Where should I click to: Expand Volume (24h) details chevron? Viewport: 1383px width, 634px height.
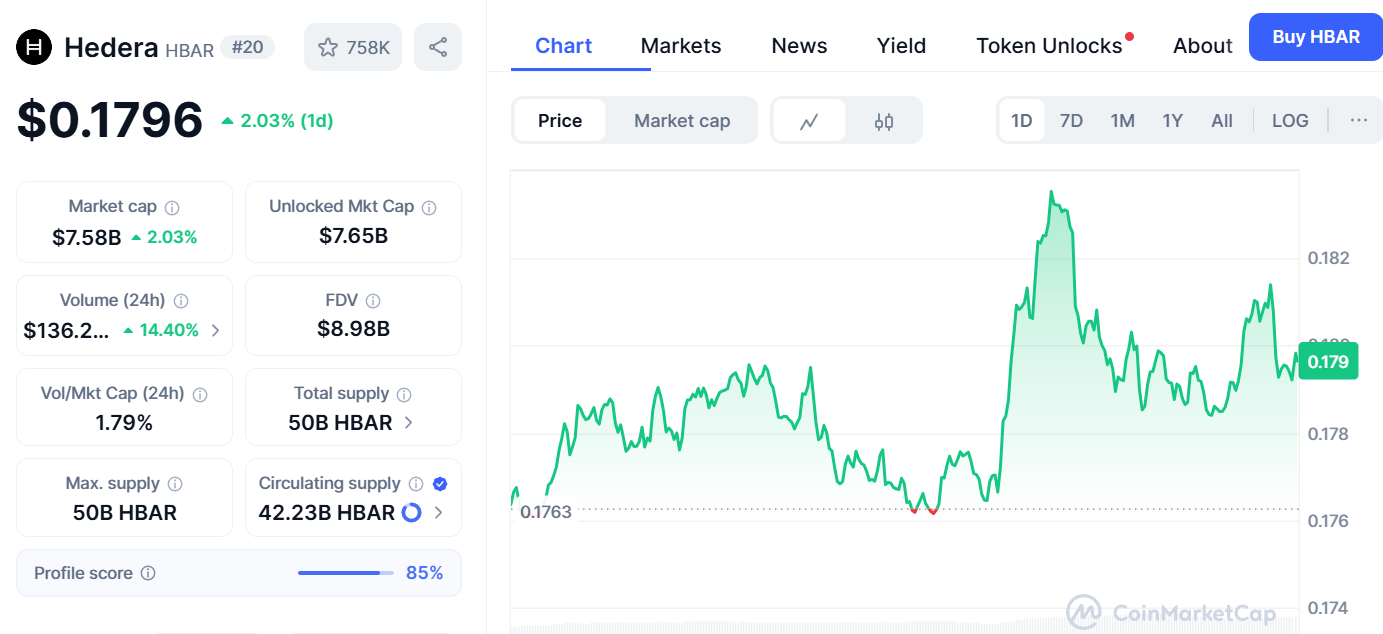coord(216,330)
